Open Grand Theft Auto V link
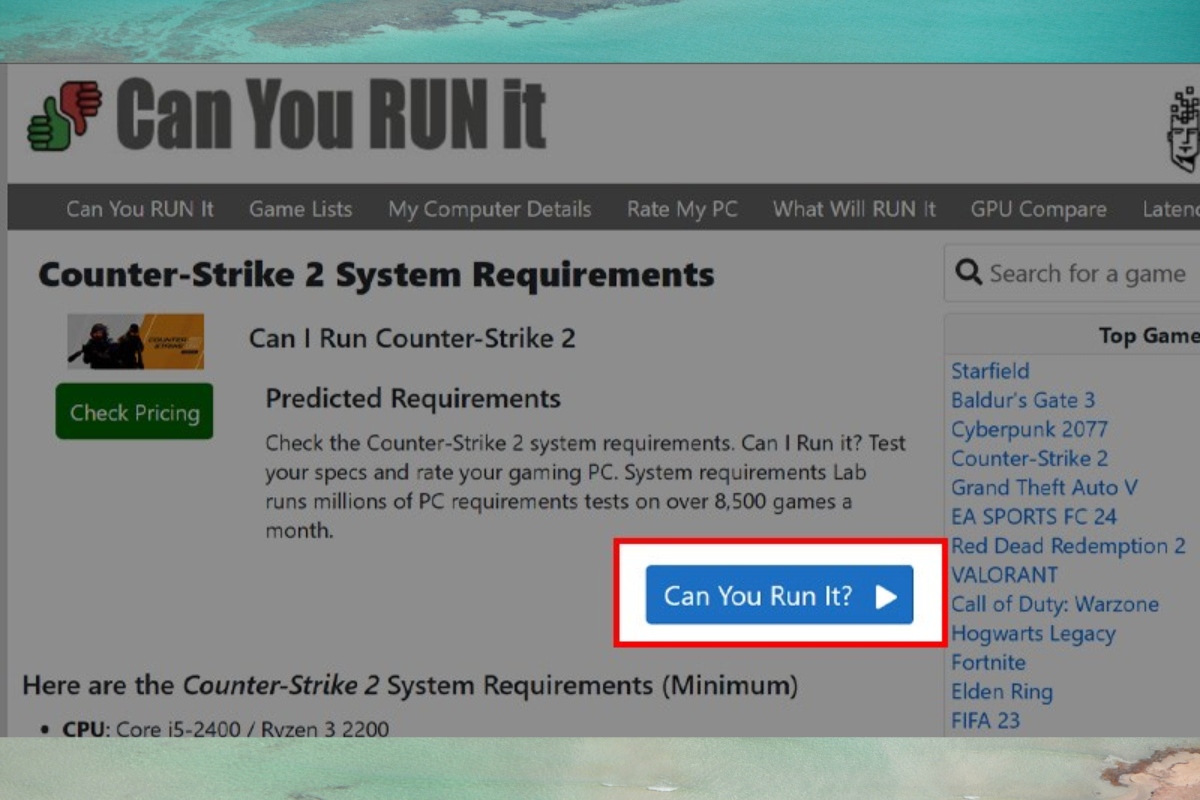The width and height of the screenshot is (1200, 800). 1044,487
